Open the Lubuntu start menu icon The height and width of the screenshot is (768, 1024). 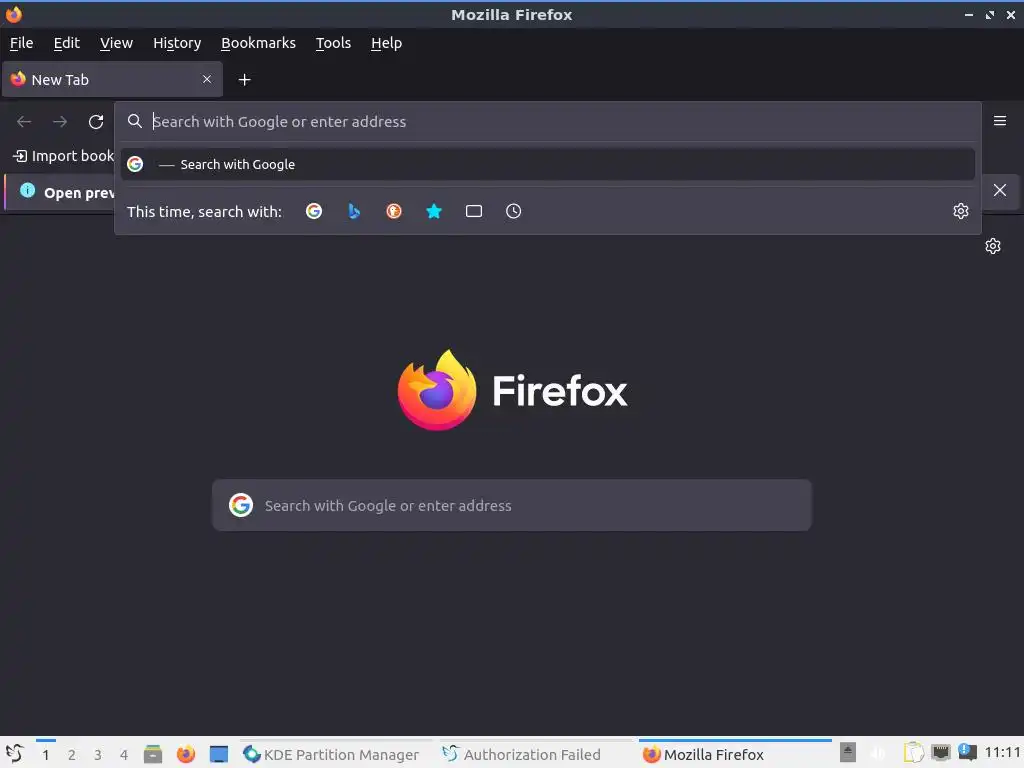(14, 754)
